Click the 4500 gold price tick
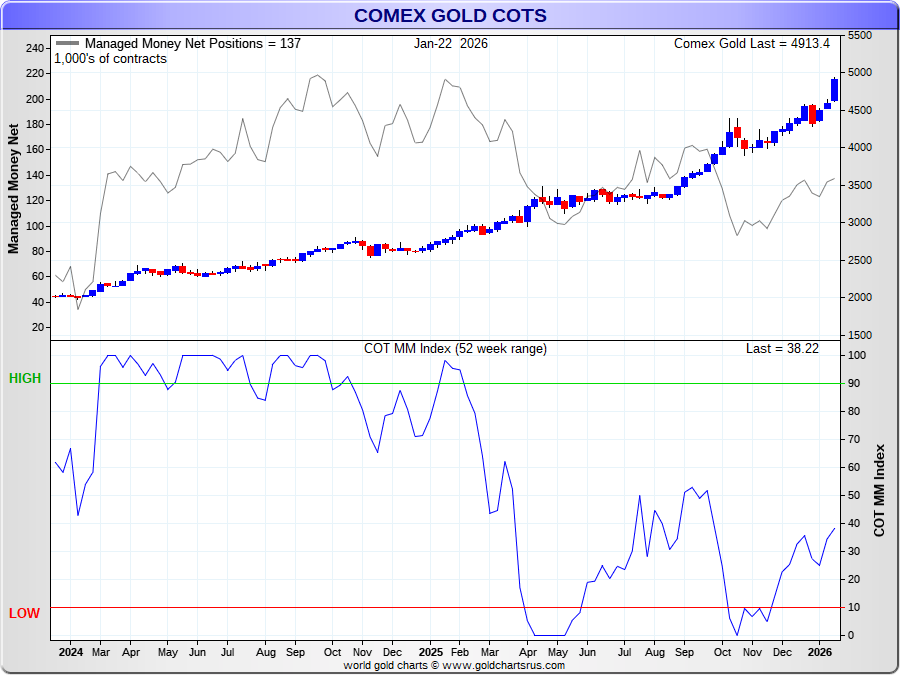The width and height of the screenshot is (900, 675). 860,110
